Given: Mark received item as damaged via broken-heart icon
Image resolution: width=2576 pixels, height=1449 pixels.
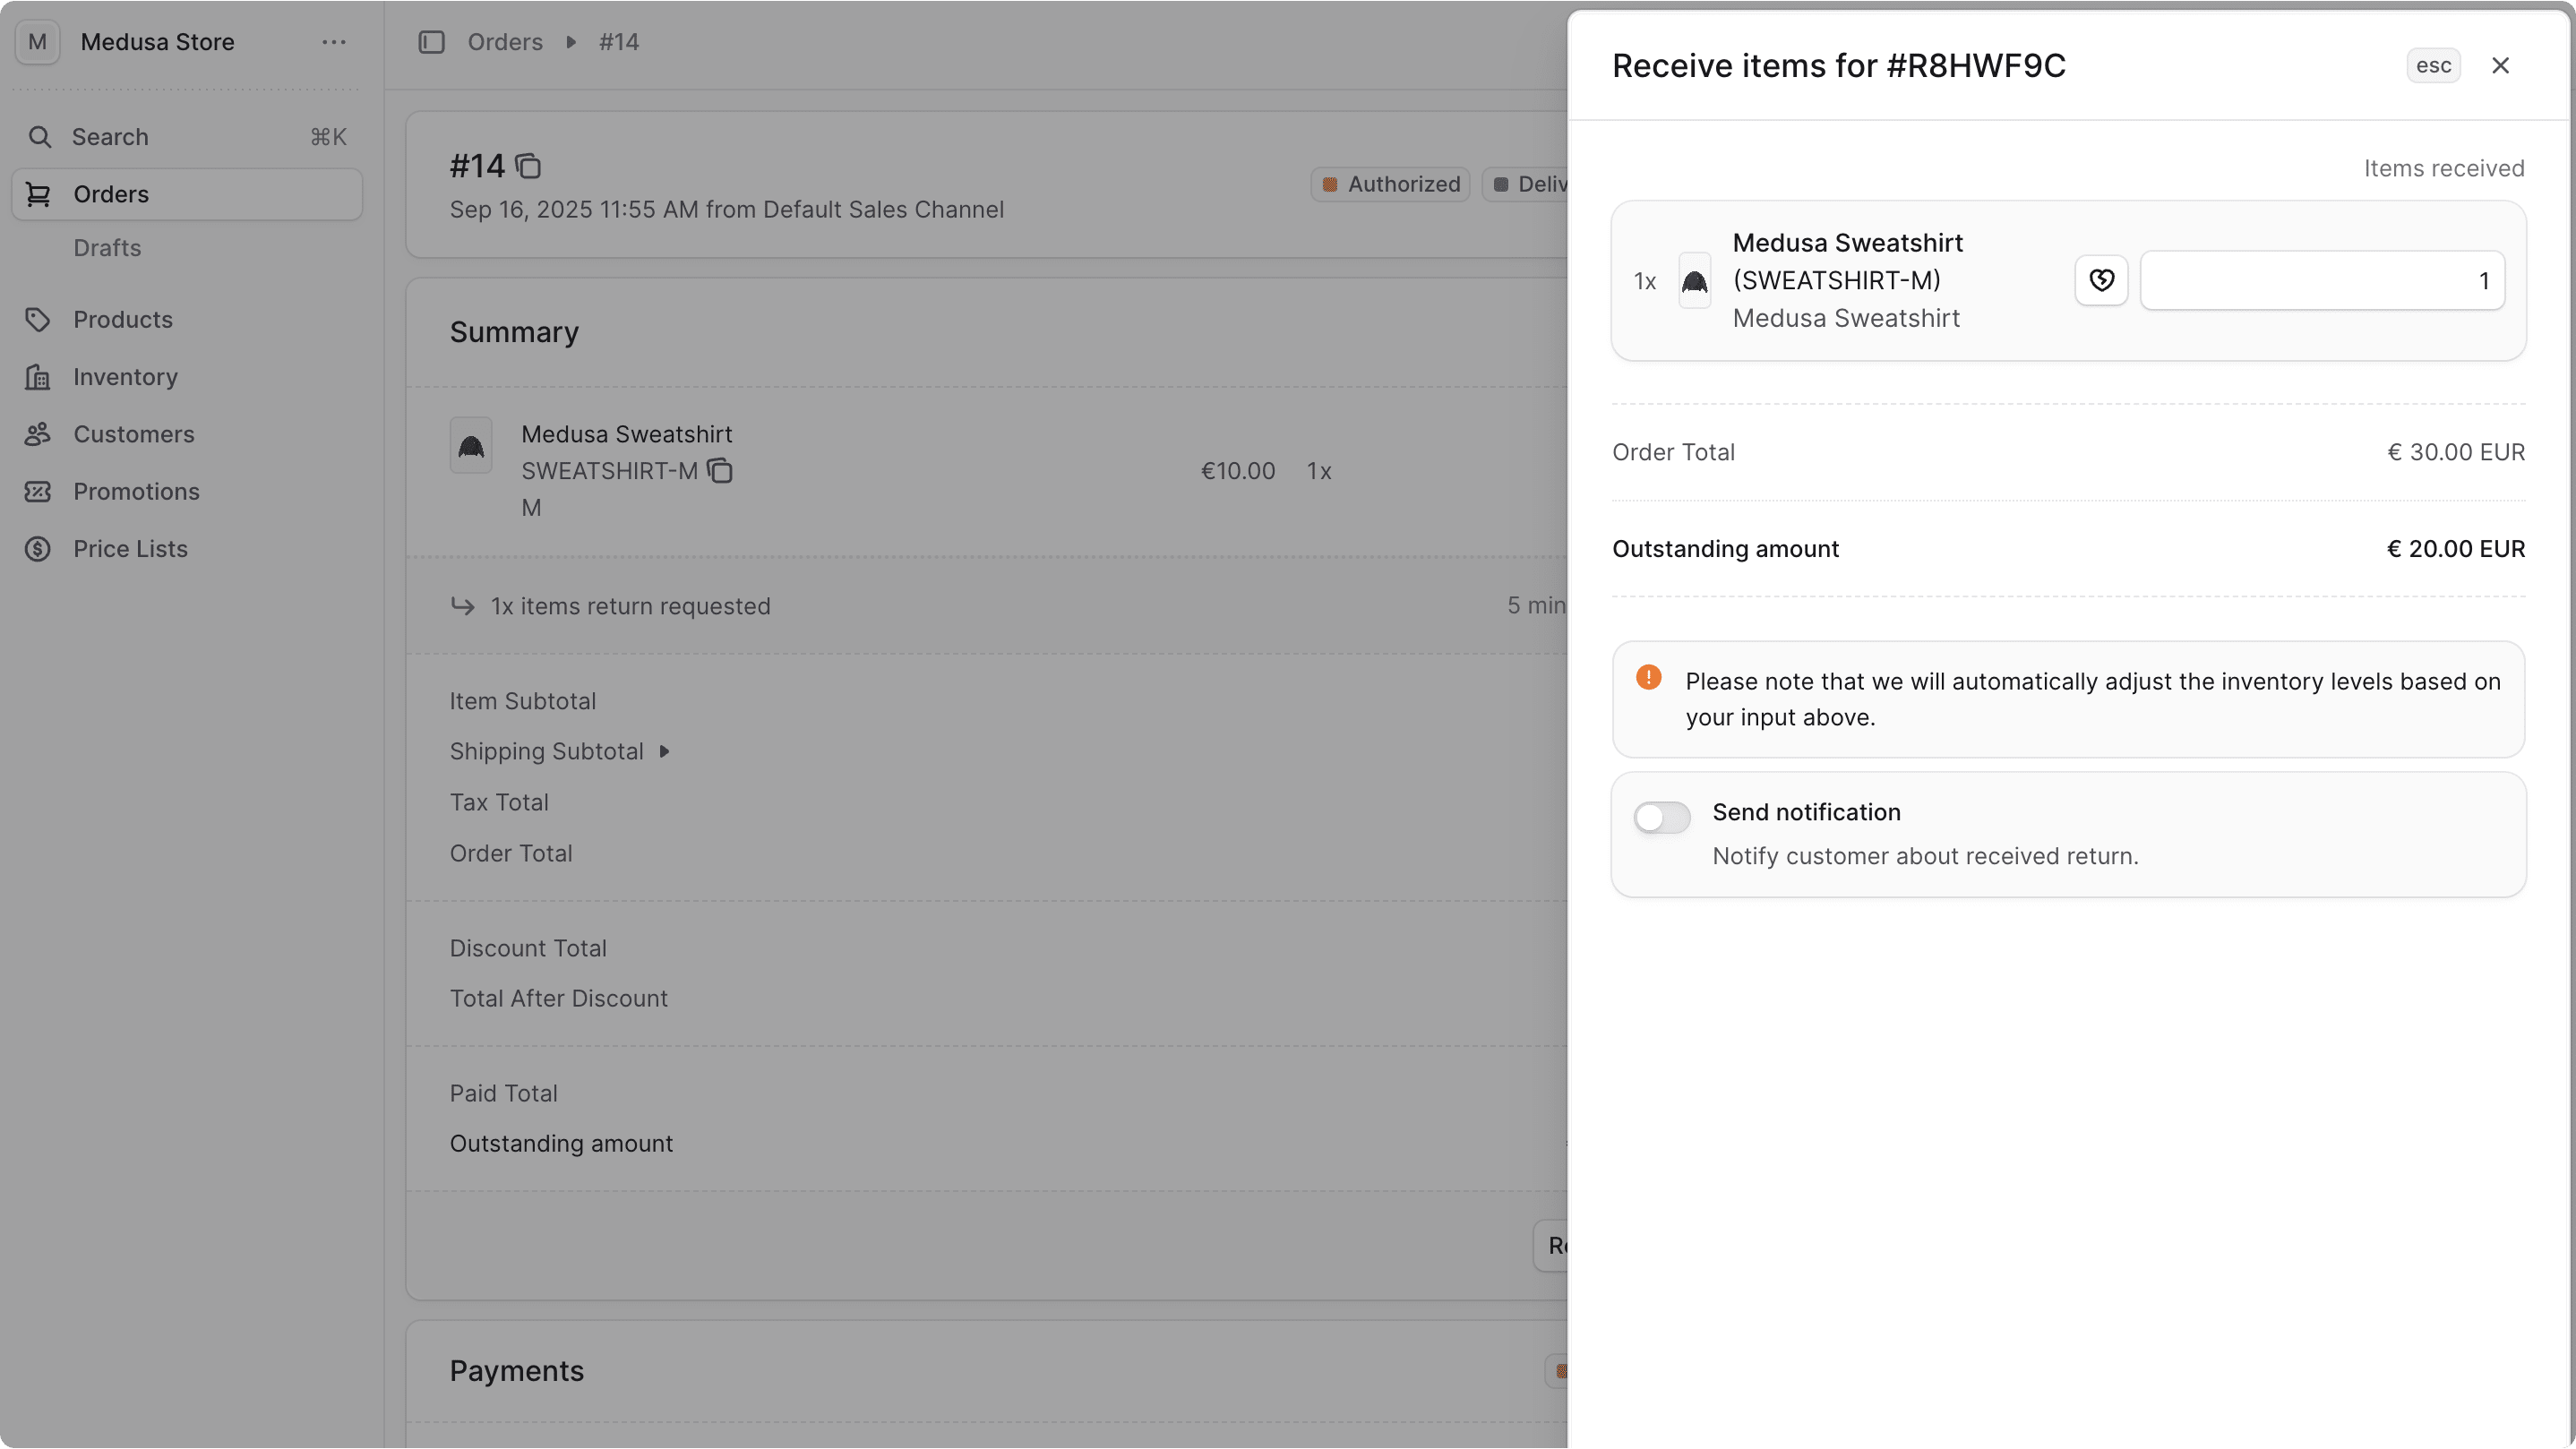Looking at the screenshot, I should click(2101, 281).
